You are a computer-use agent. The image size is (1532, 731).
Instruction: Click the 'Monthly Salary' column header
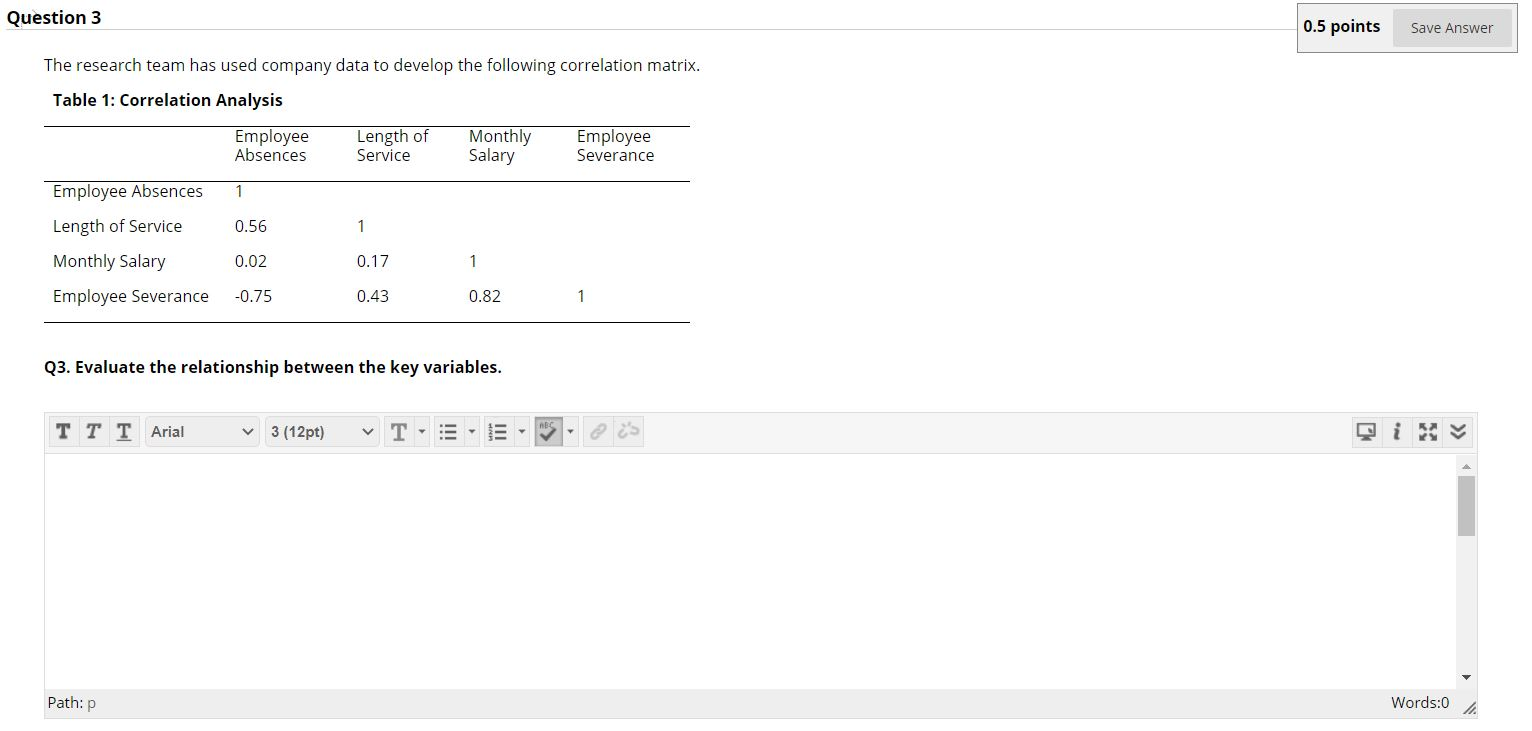(x=500, y=146)
